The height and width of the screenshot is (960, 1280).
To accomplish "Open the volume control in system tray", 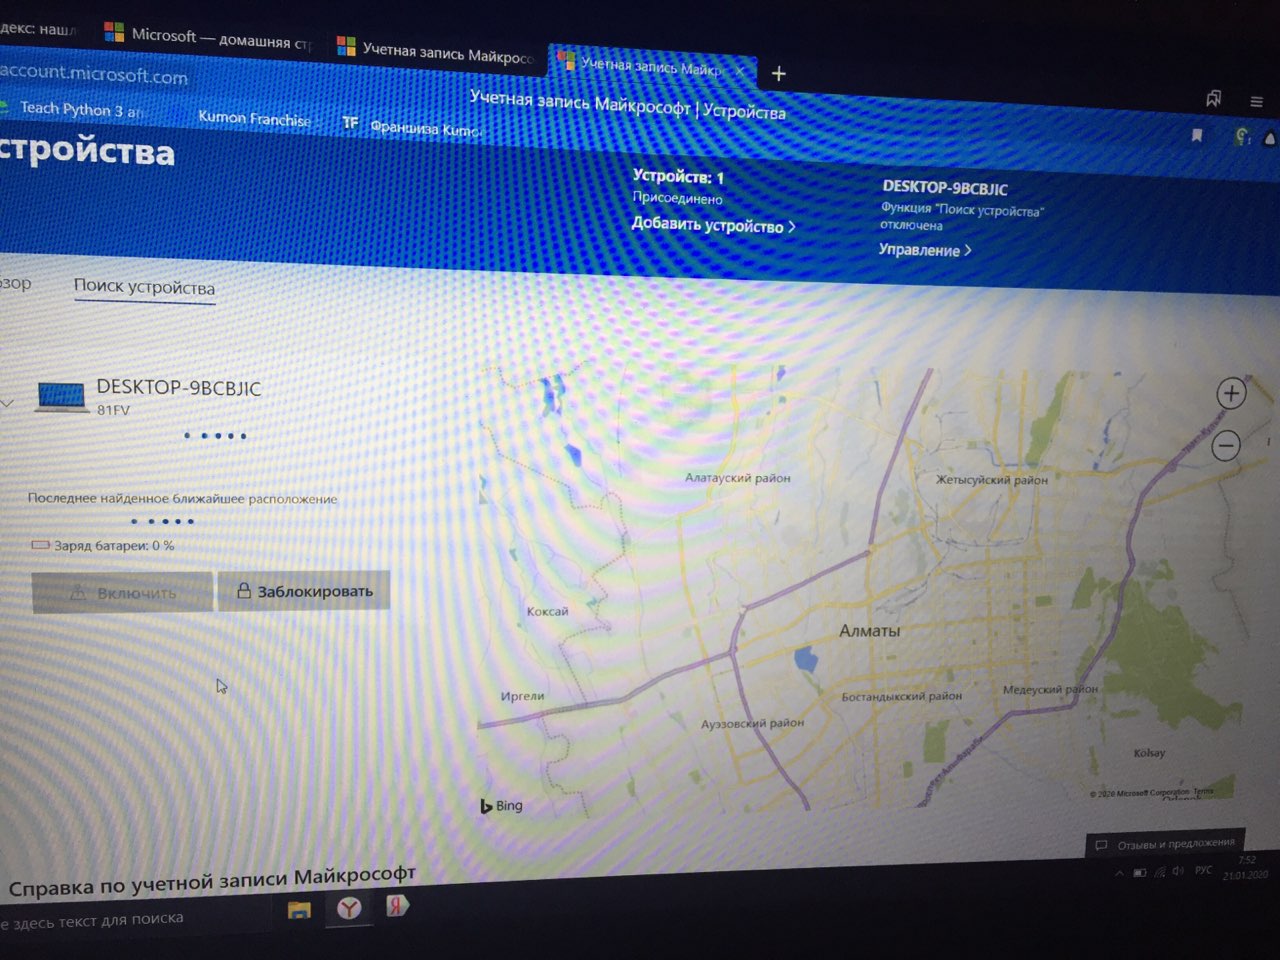I will (1177, 871).
